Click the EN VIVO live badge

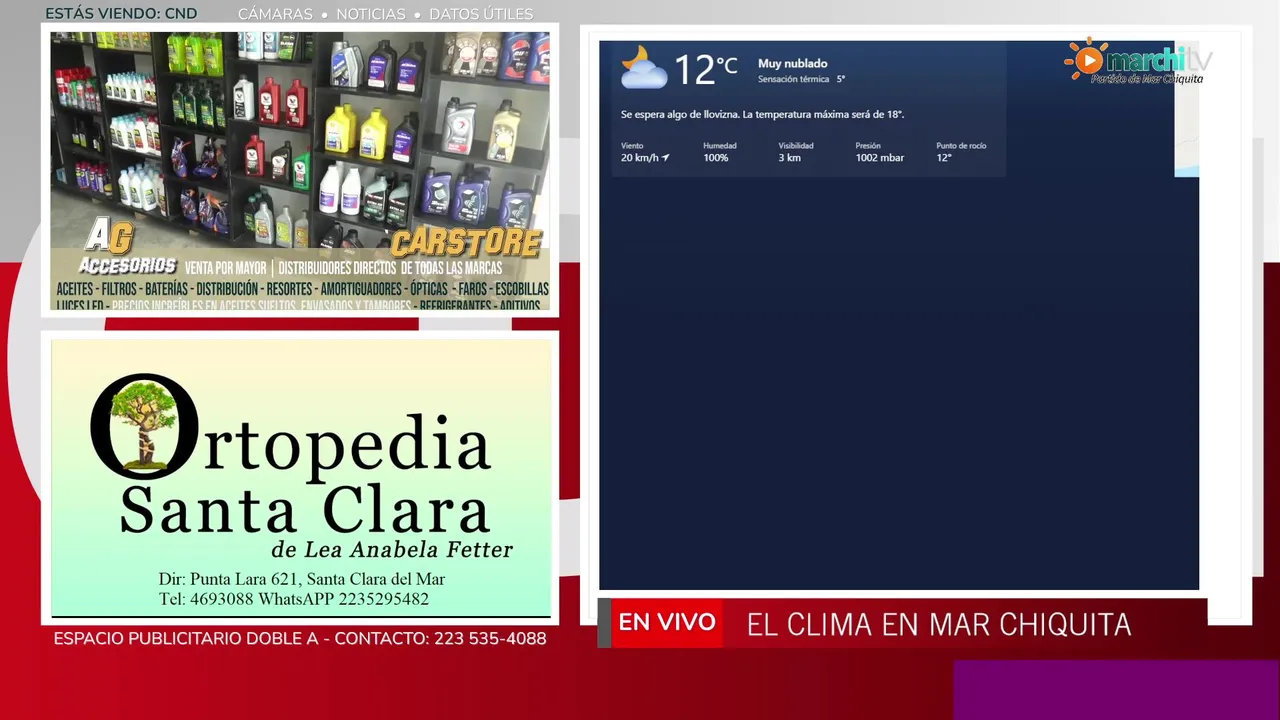coord(667,623)
